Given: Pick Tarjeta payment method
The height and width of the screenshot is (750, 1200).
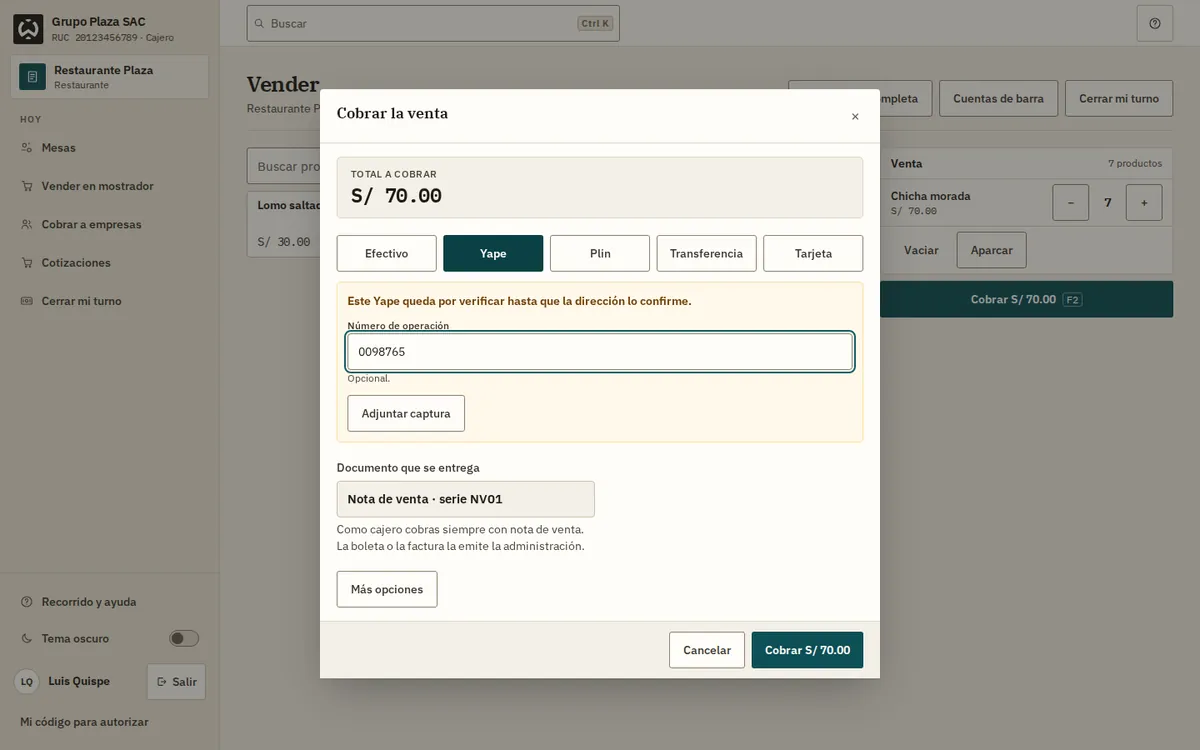Looking at the screenshot, I should tap(813, 253).
